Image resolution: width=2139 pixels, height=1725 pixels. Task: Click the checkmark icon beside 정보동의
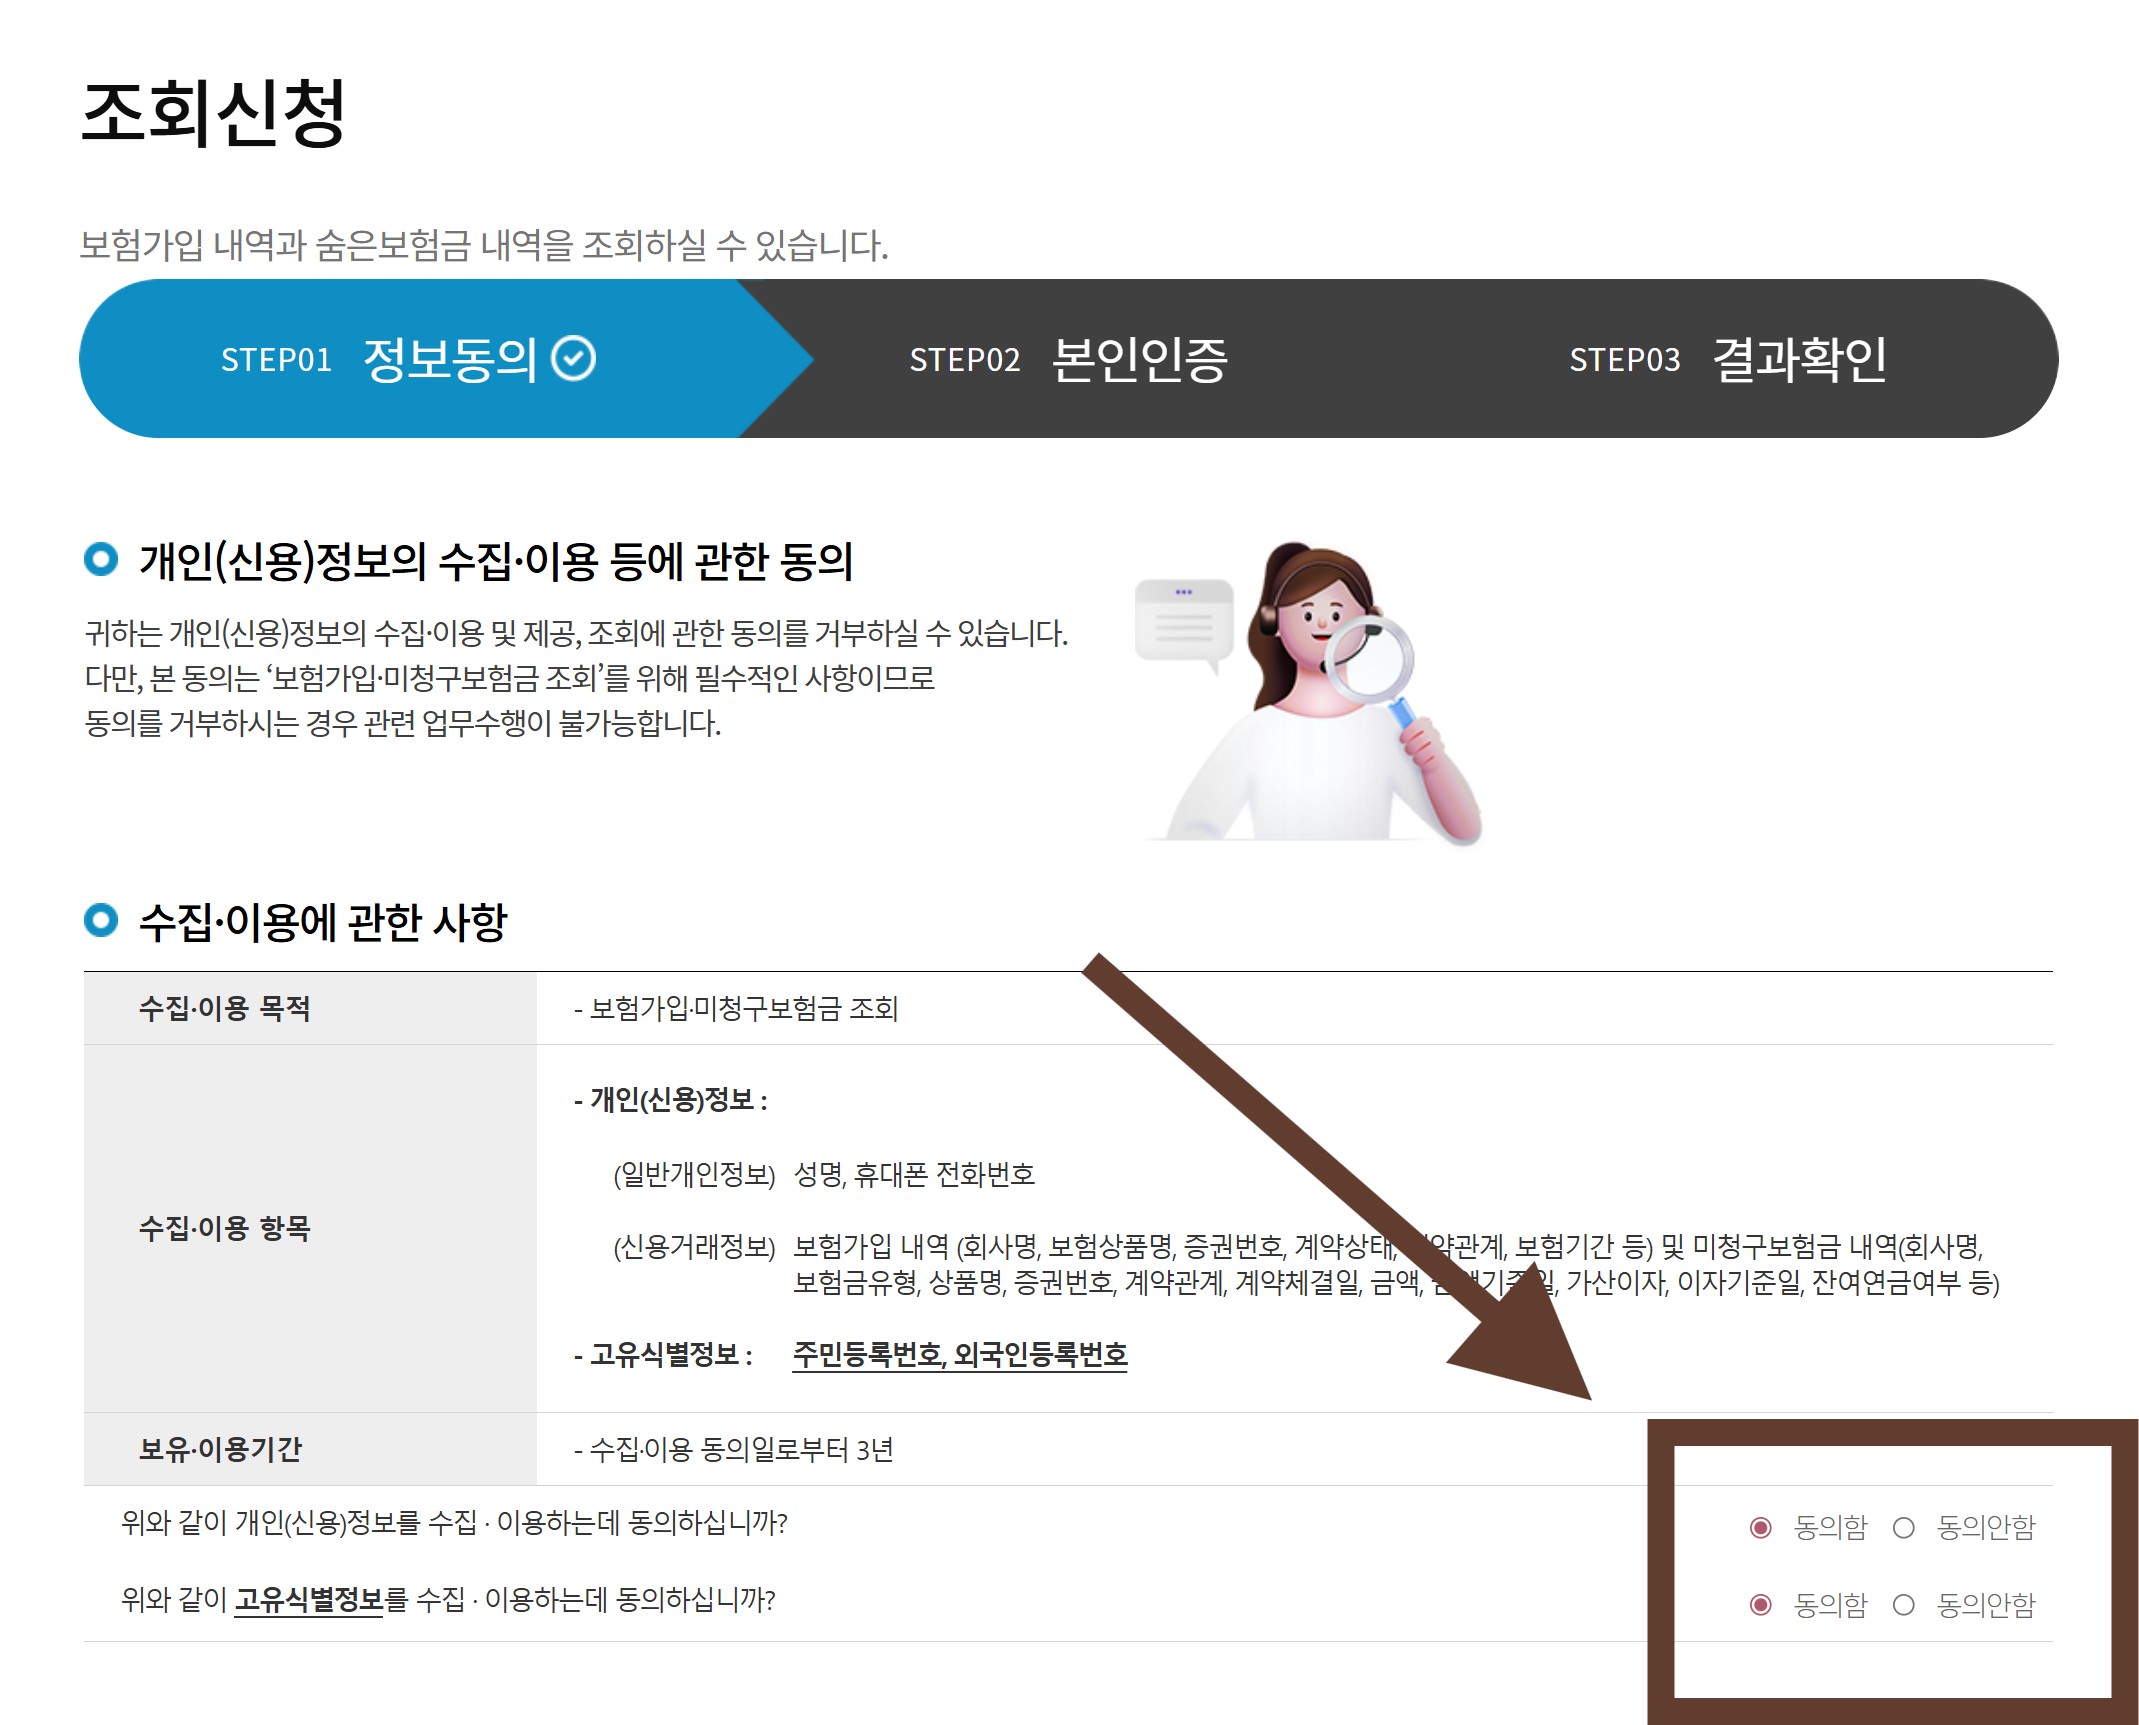[574, 359]
